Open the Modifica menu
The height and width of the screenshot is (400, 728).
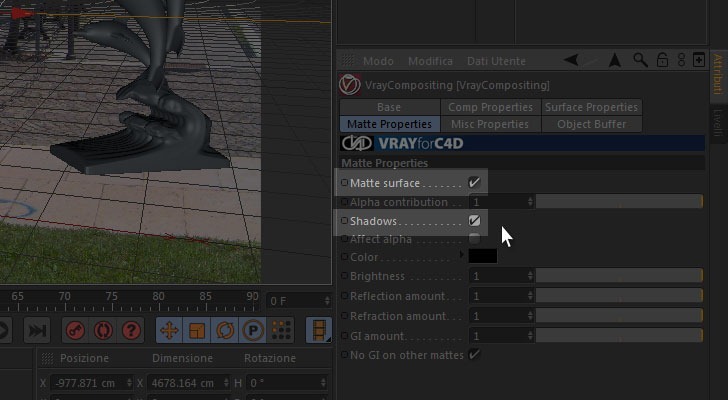click(430, 61)
